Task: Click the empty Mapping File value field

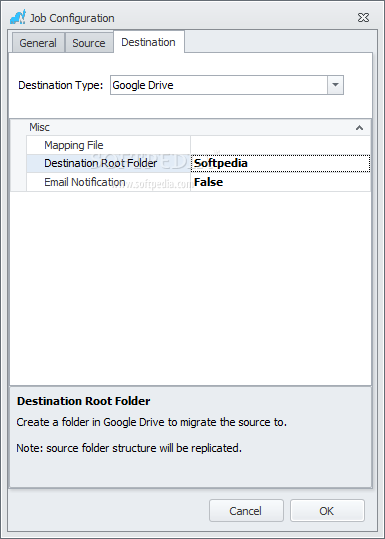Action: 280,145
